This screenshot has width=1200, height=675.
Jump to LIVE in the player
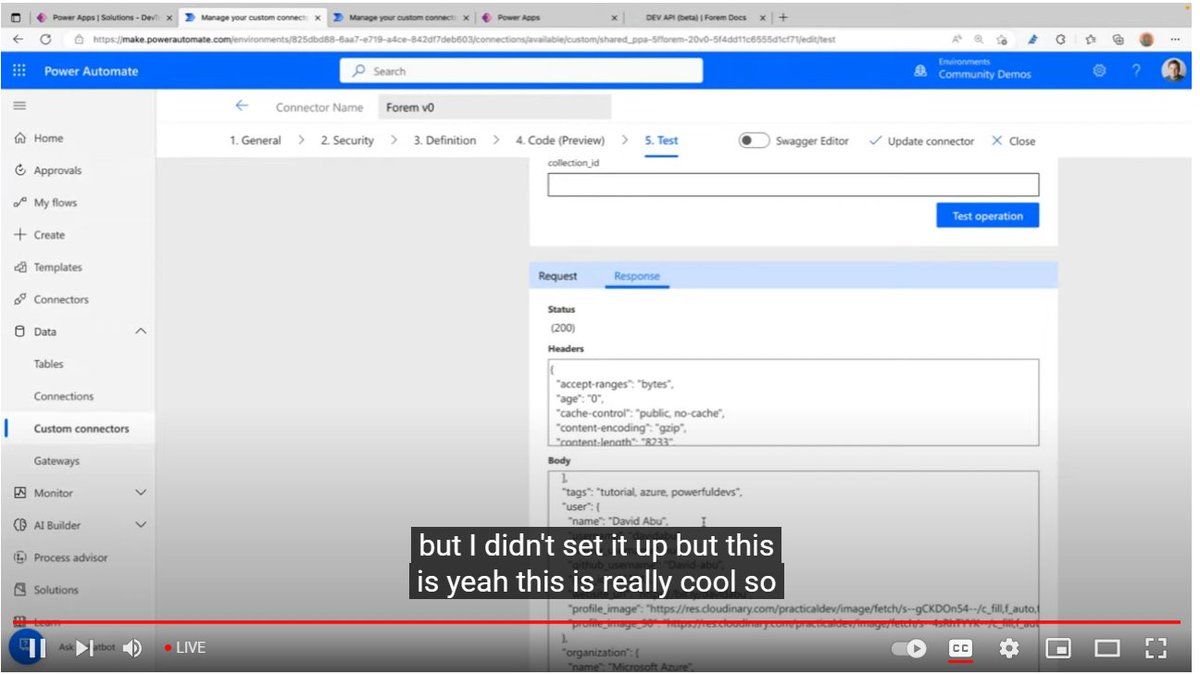pyautogui.click(x=185, y=648)
